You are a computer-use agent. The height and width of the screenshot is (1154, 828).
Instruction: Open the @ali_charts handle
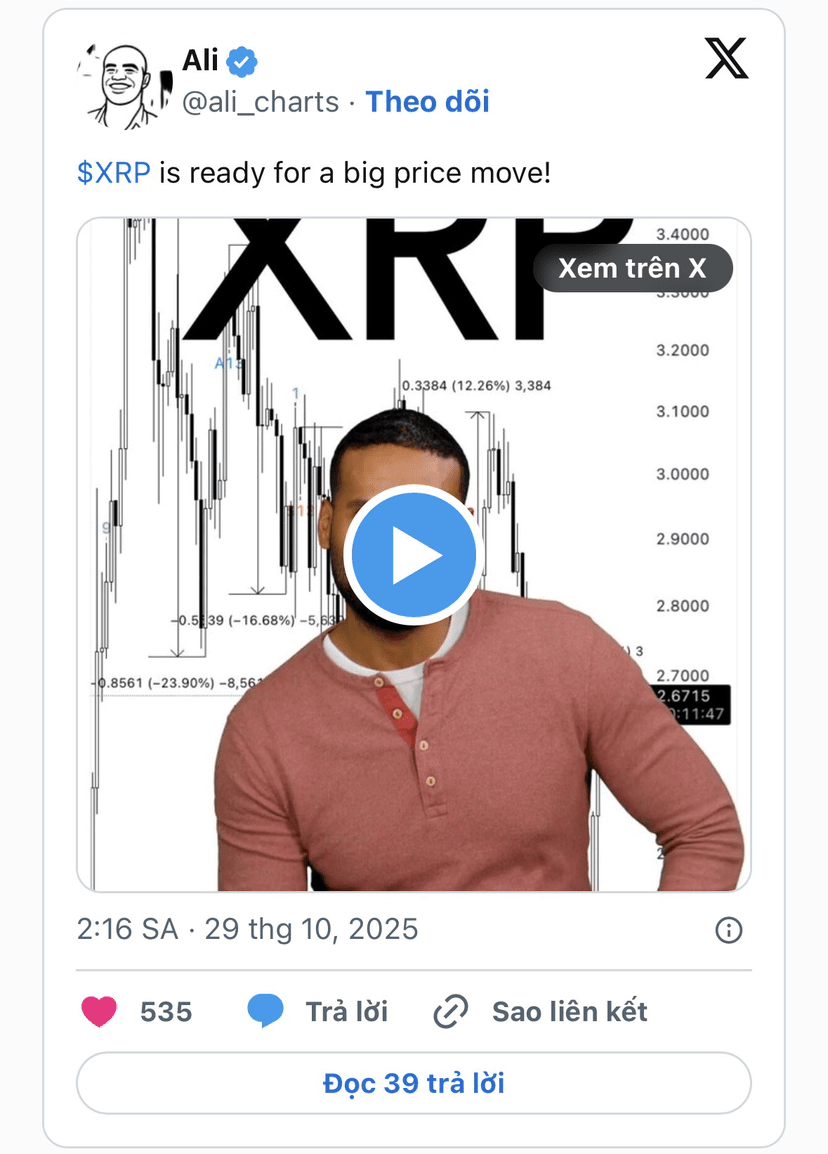[261, 102]
